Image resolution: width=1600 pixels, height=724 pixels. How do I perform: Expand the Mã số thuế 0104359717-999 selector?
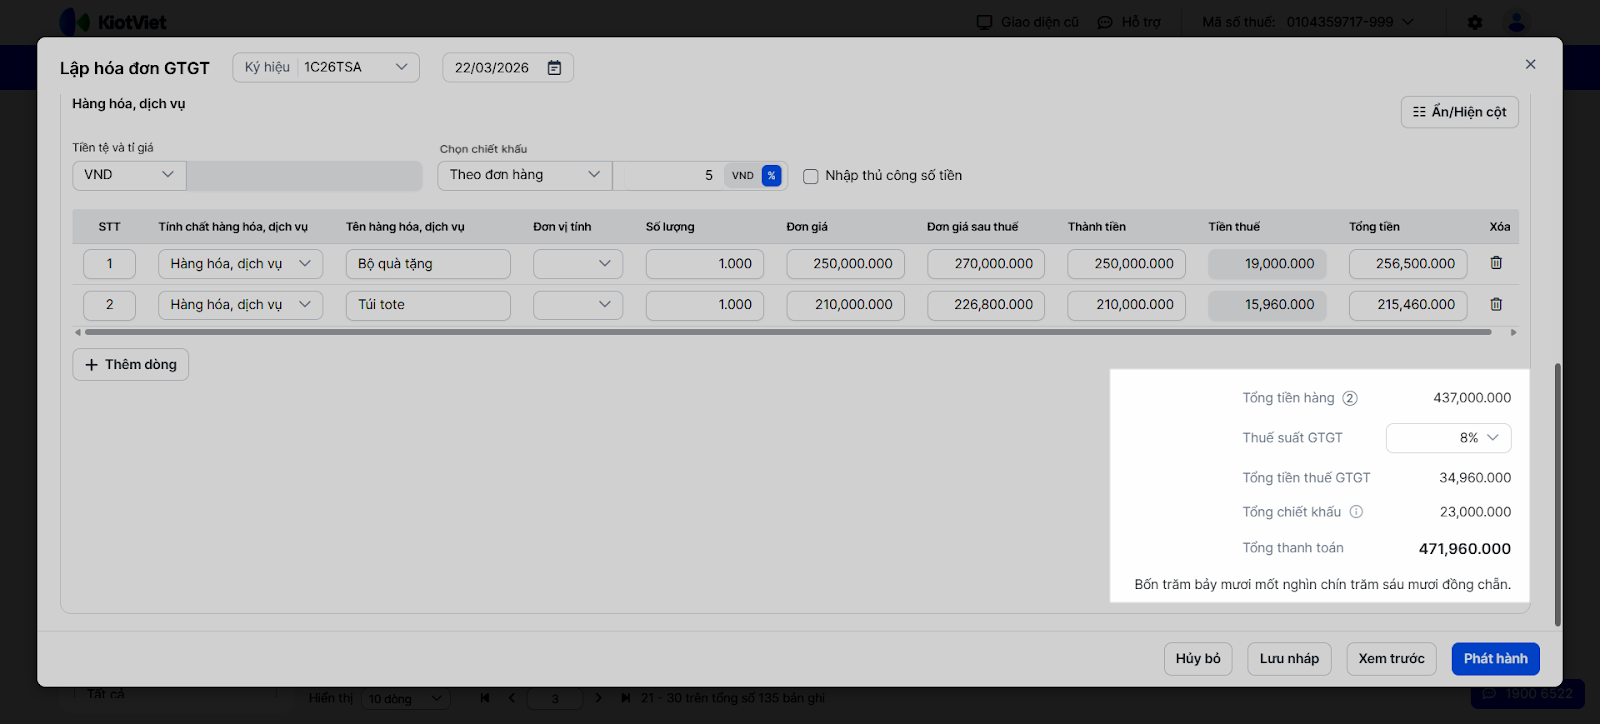tap(1308, 22)
